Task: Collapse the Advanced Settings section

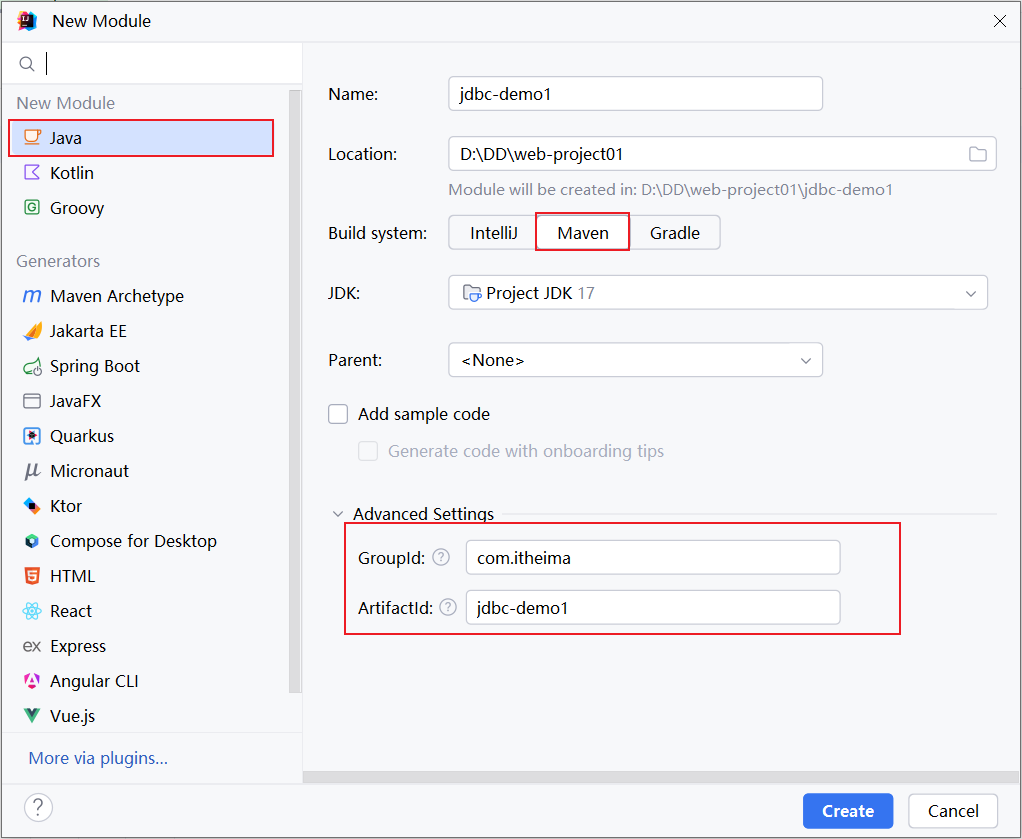Action: 338,514
